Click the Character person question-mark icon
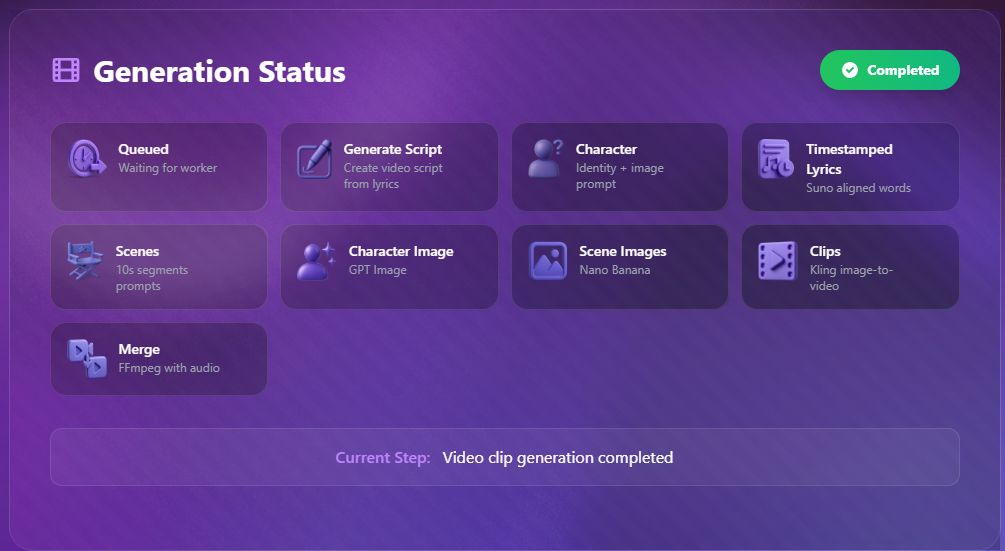Viewport: 1005px width, 551px height. coord(545,158)
